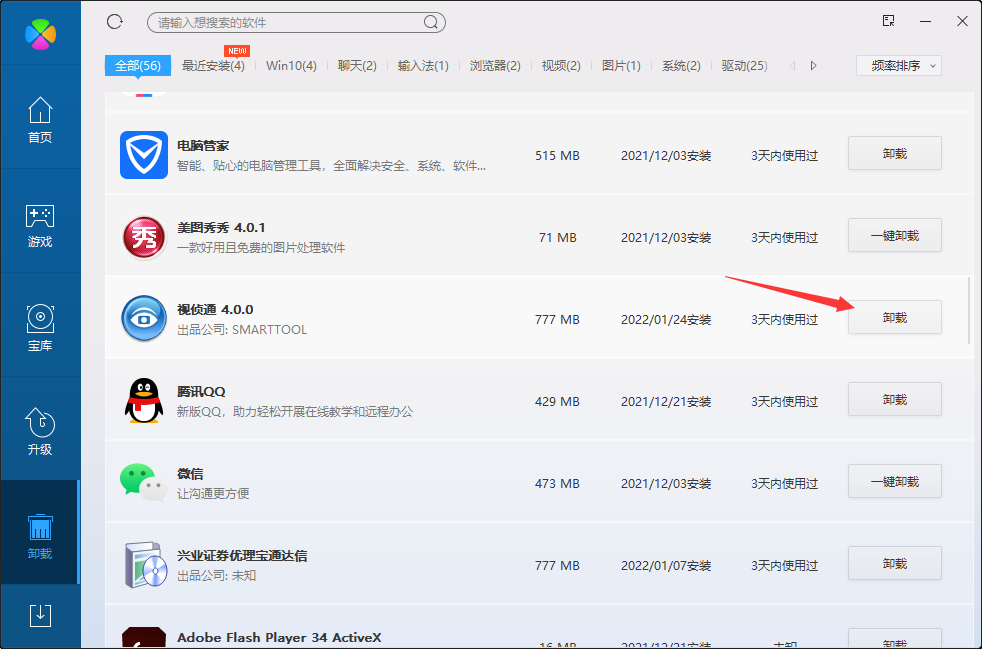Viewport: 982px width, 649px height.
Task: Select the 美图秀秀 4.0.1 title
Action: tap(221, 227)
